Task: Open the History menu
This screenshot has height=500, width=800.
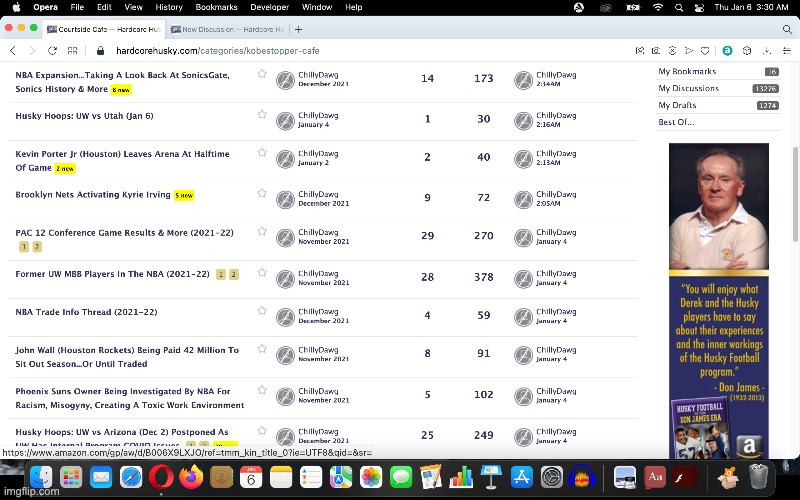Action: pos(169,7)
